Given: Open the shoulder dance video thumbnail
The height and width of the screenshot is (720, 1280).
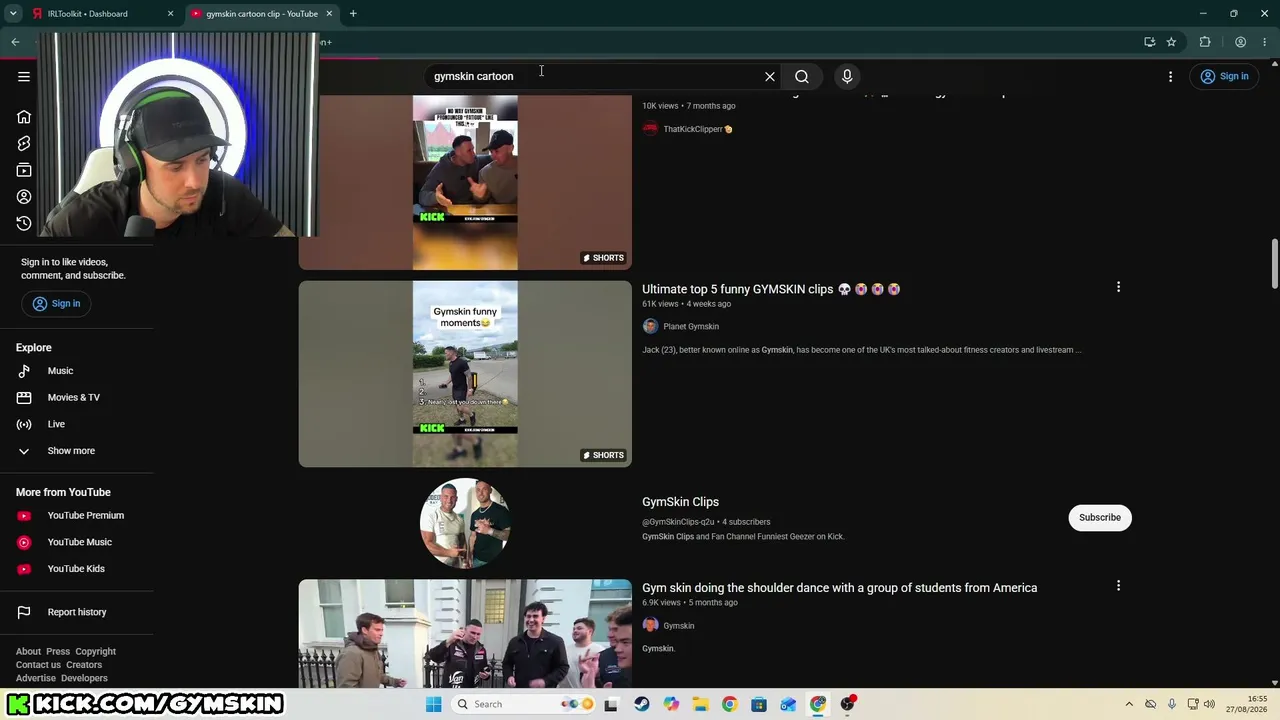Looking at the screenshot, I should pos(465,634).
